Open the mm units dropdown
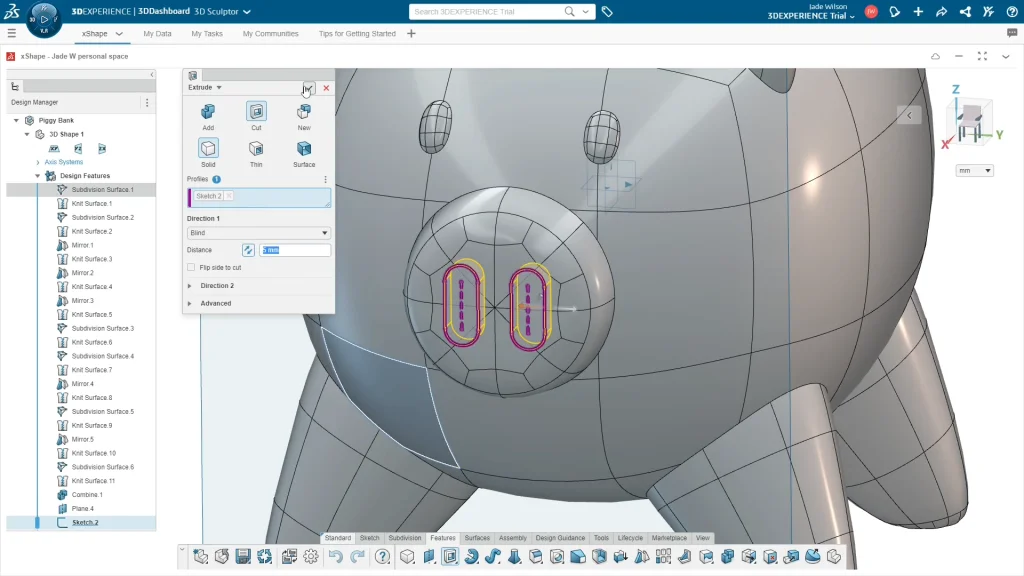Screen dimensions: 1024x576 tap(974, 171)
